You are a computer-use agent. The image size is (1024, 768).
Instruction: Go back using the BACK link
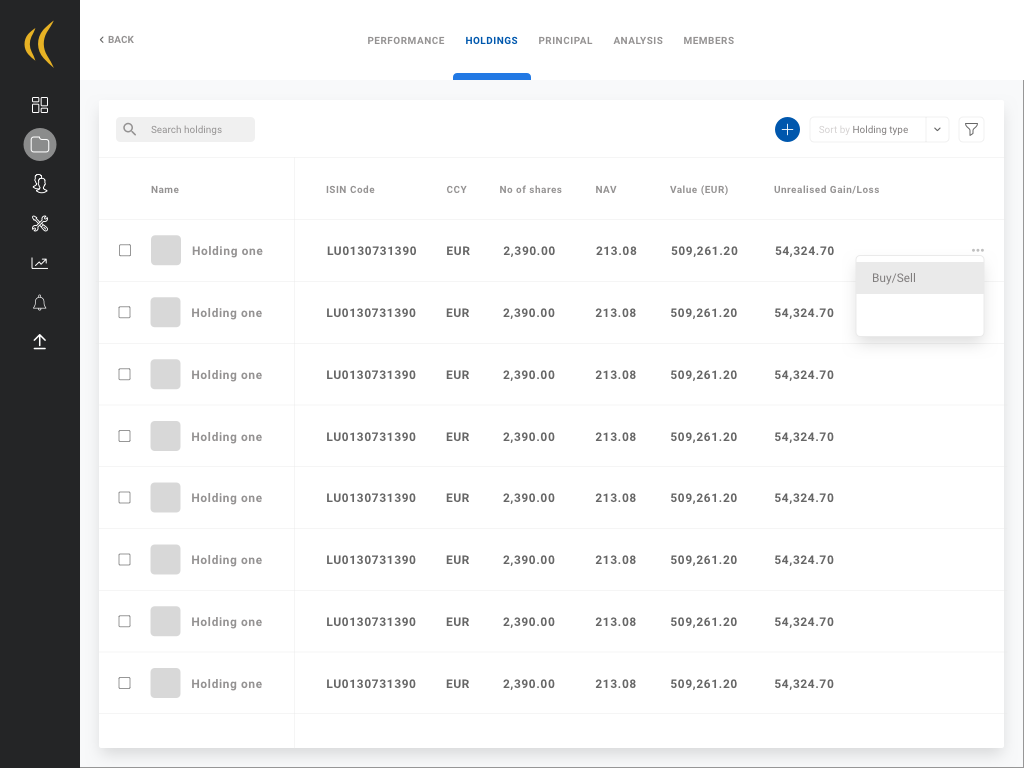(116, 40)
